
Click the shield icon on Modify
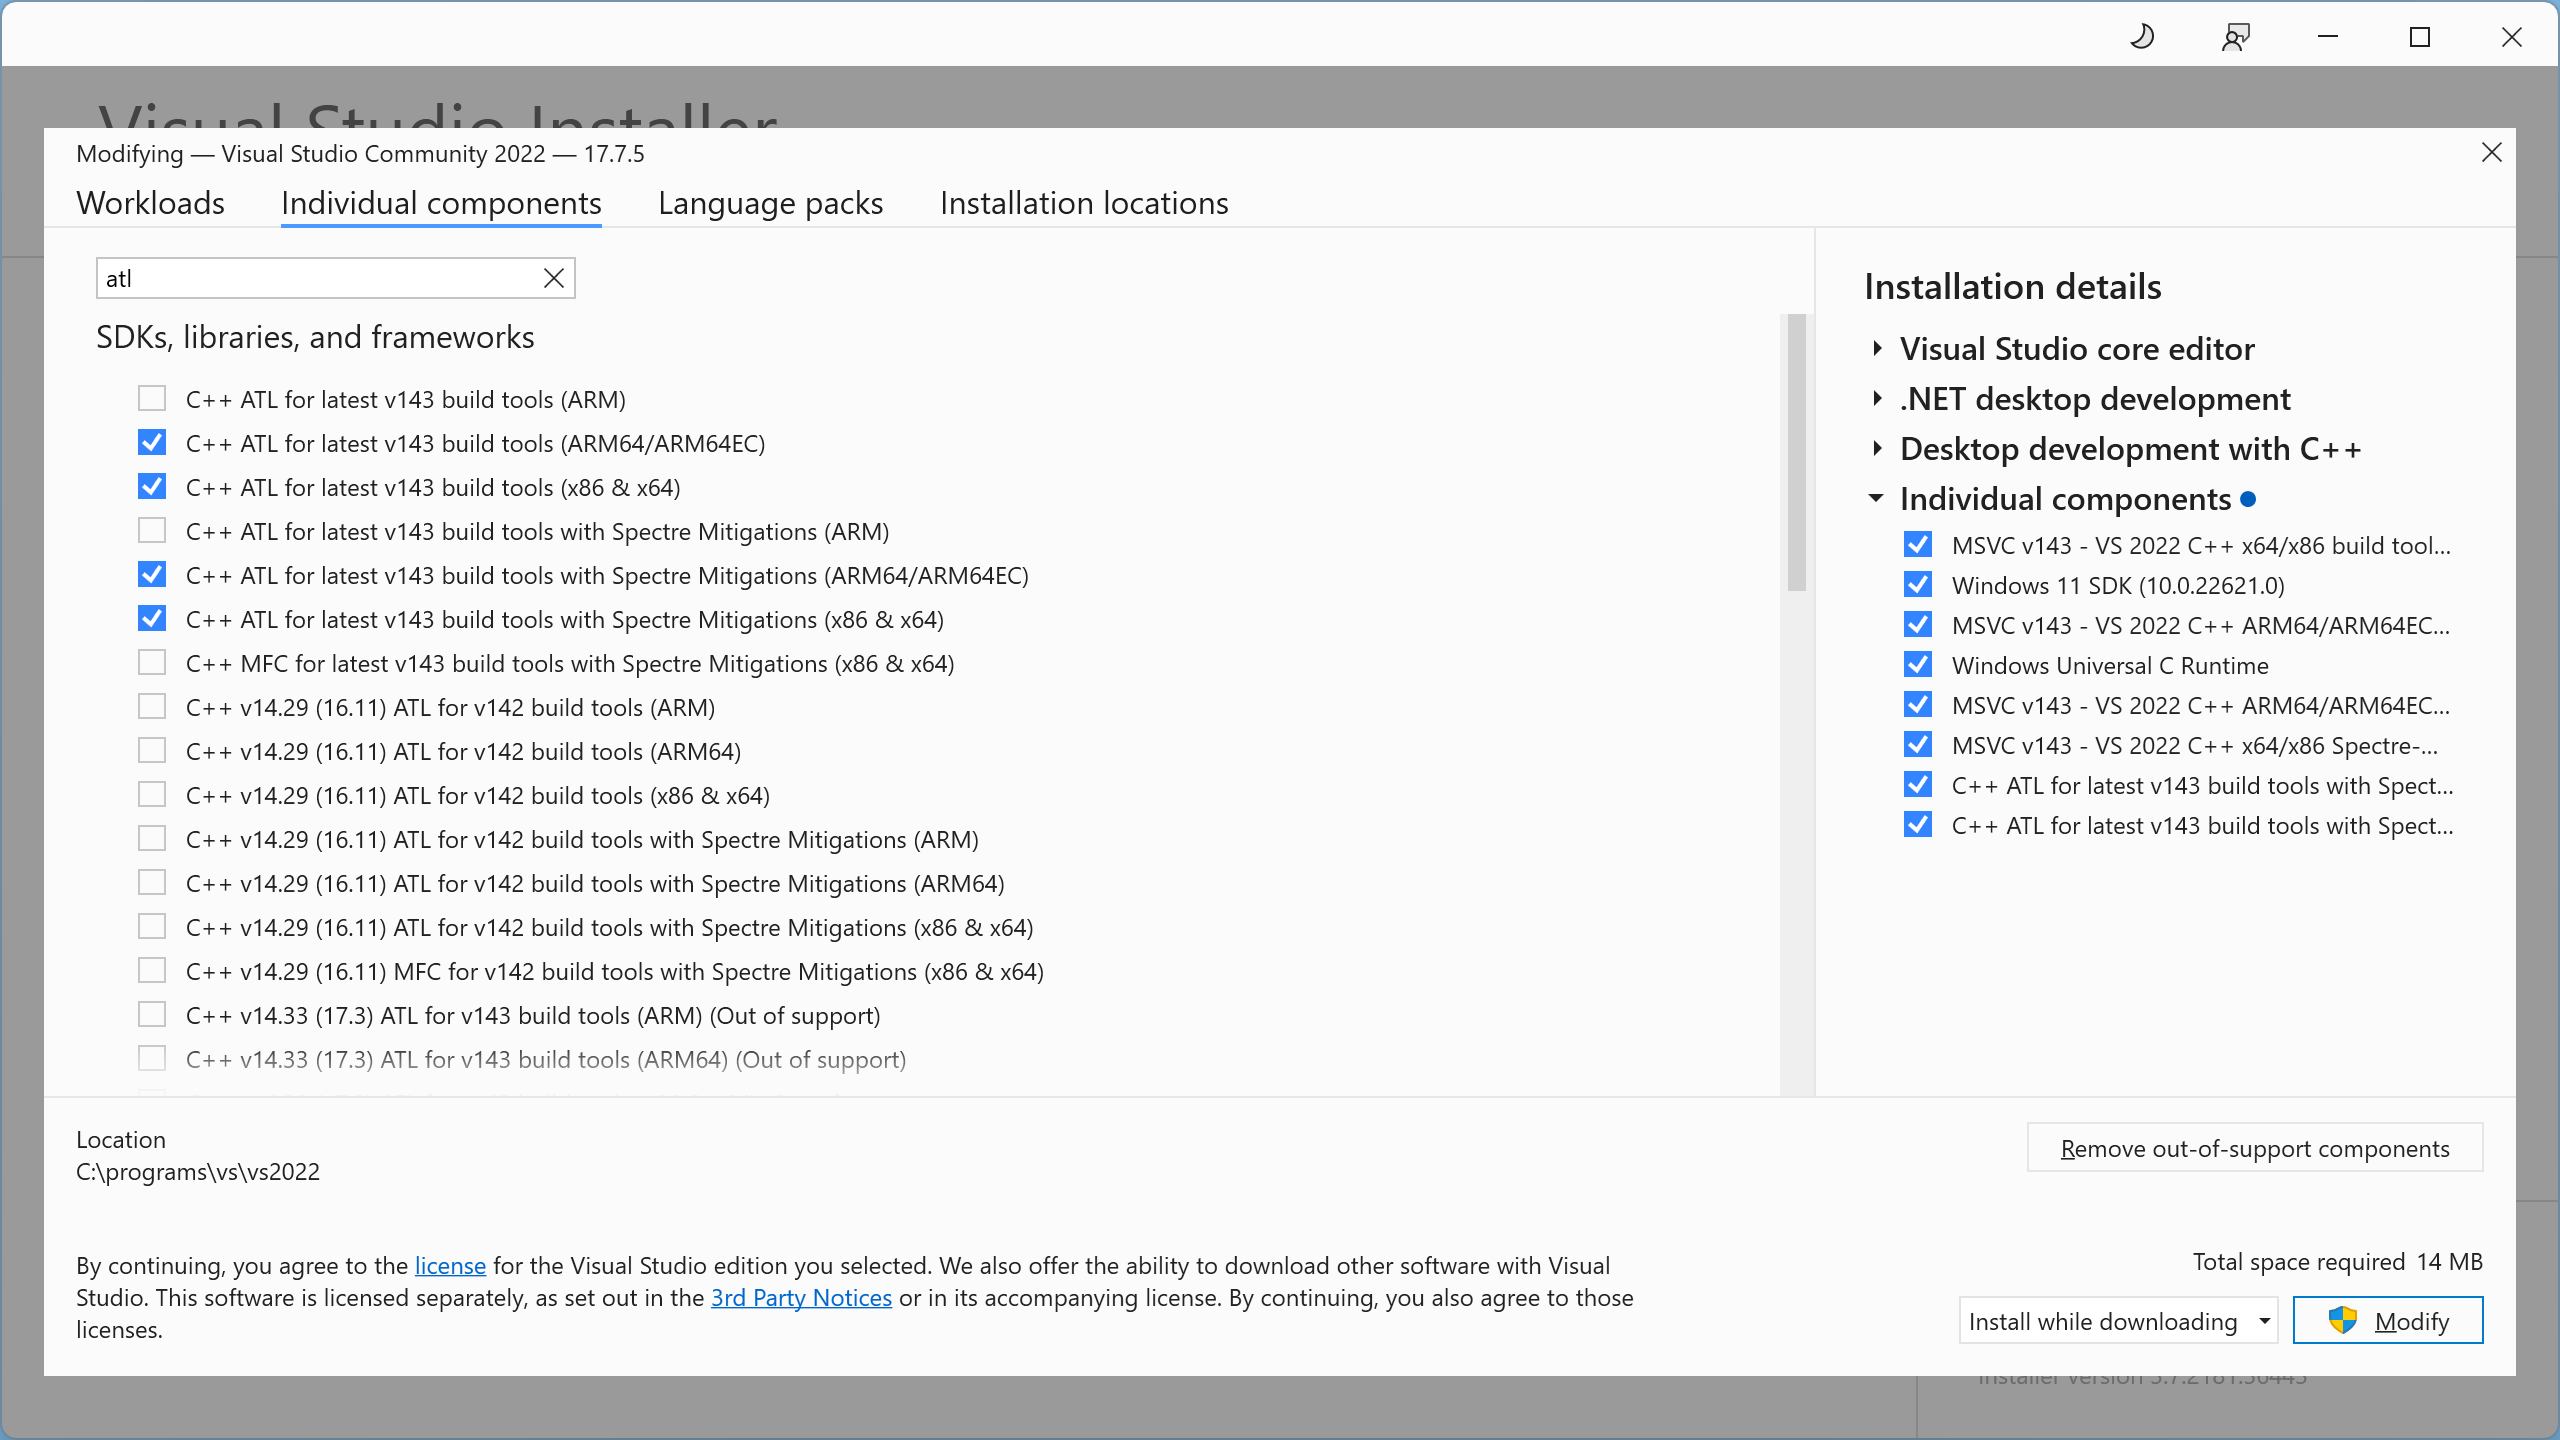[2342, 1320]
